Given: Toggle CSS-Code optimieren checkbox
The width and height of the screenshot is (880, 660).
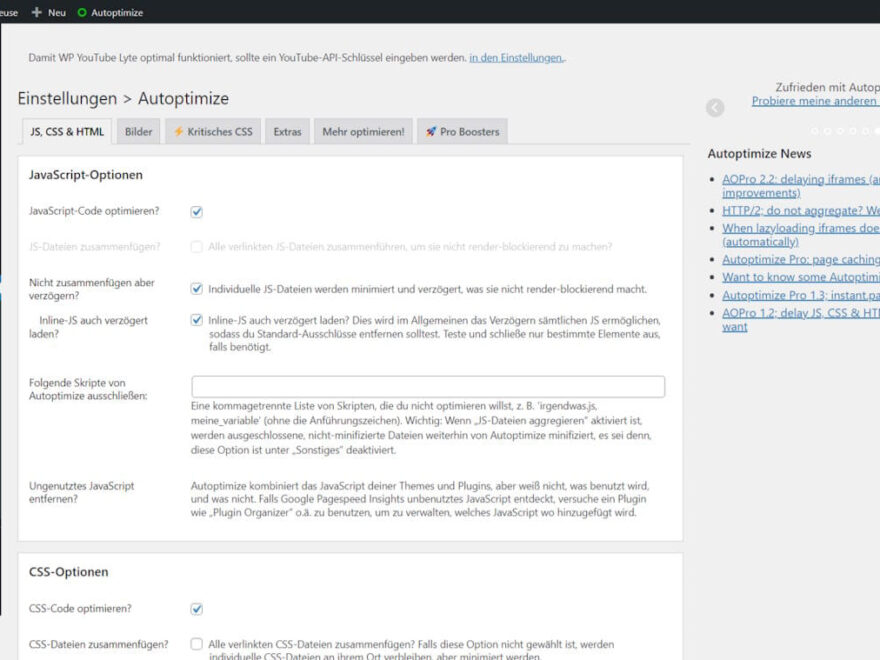Looking at the screenshot, I should coord(196,609).
